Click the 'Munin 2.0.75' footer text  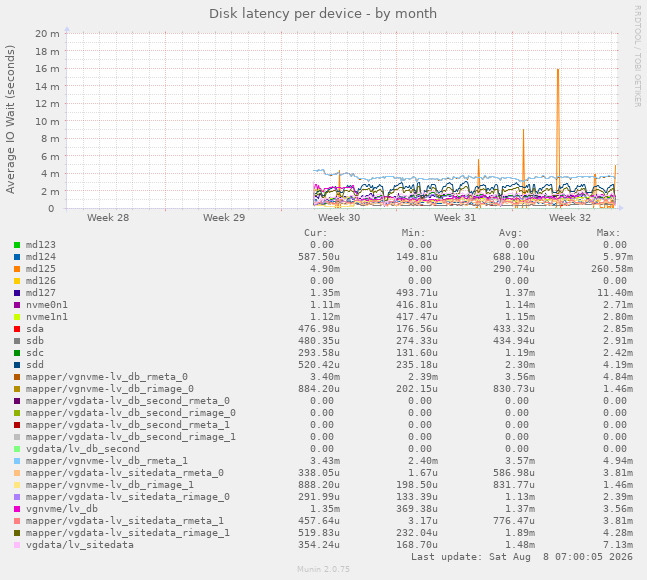(323, 569)
